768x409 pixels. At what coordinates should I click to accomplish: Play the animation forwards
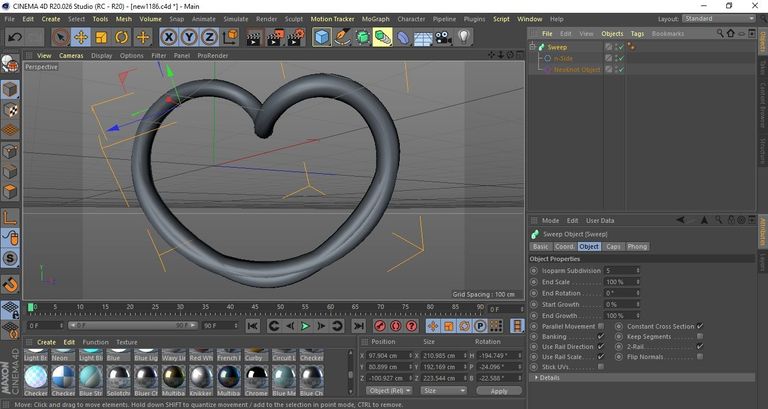coord(305,326)
